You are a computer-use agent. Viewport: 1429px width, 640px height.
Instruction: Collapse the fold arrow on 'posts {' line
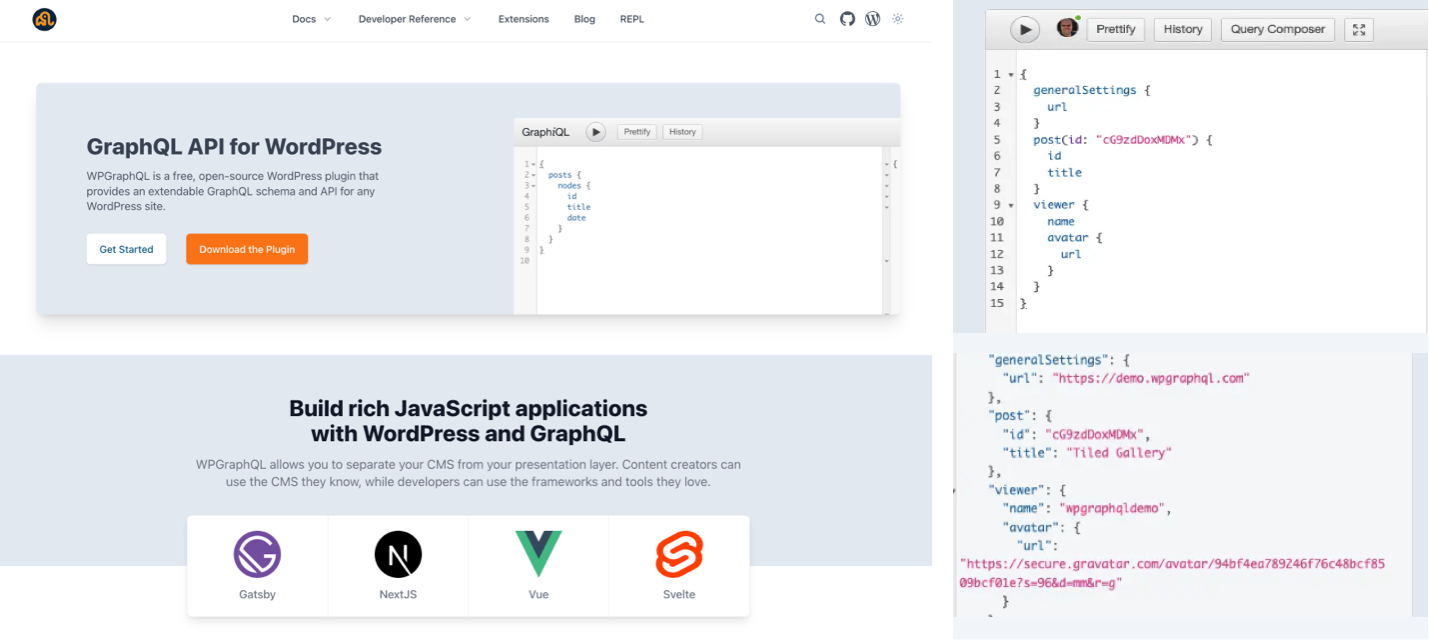(x=534, y=174)
